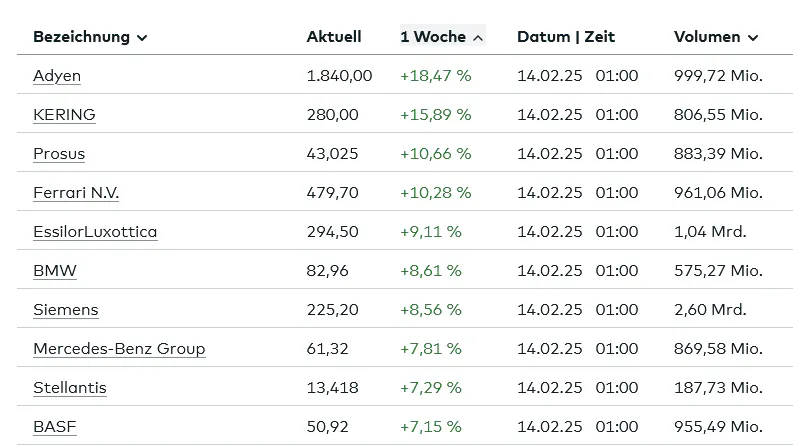The height and width of the screenshot is (446, 793).
Task: Click the Volumen header label
Action: coord(707,37)
